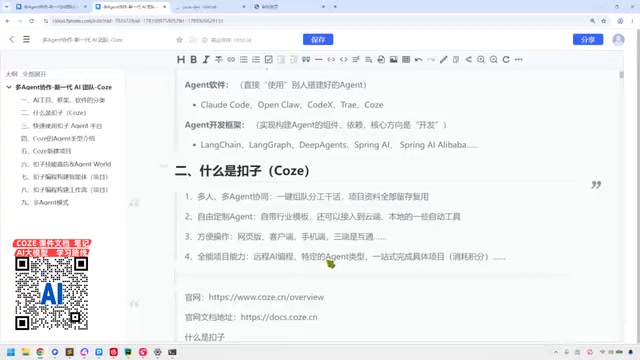
Task: Insert a bulleted list
Action: [x=244, y=60]
